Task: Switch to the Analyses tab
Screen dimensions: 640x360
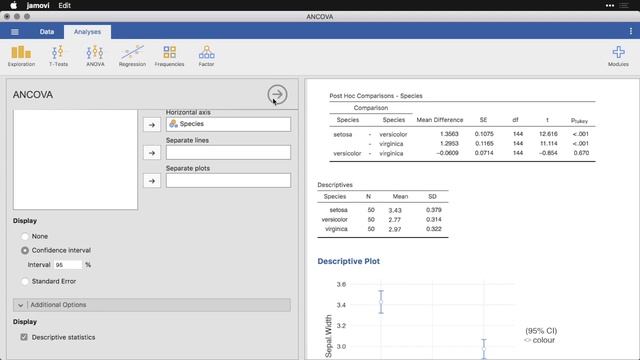Action: [87, 32]
